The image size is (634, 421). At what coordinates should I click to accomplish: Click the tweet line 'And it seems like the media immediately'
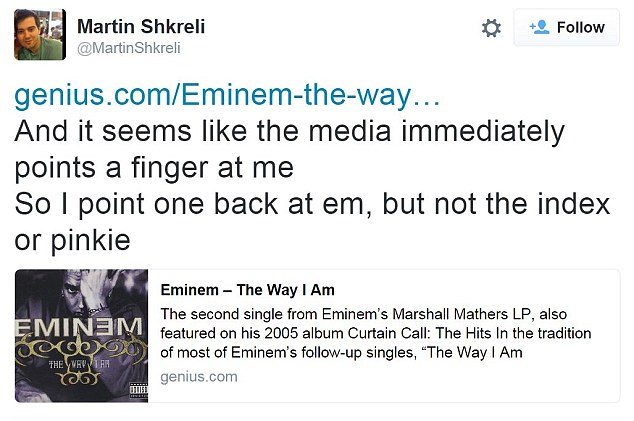point(290,132)
